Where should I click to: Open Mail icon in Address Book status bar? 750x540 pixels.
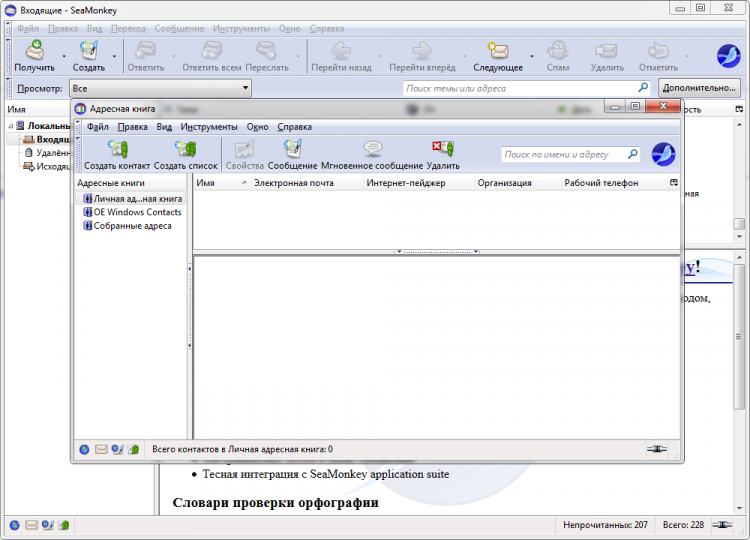[101, 450]
